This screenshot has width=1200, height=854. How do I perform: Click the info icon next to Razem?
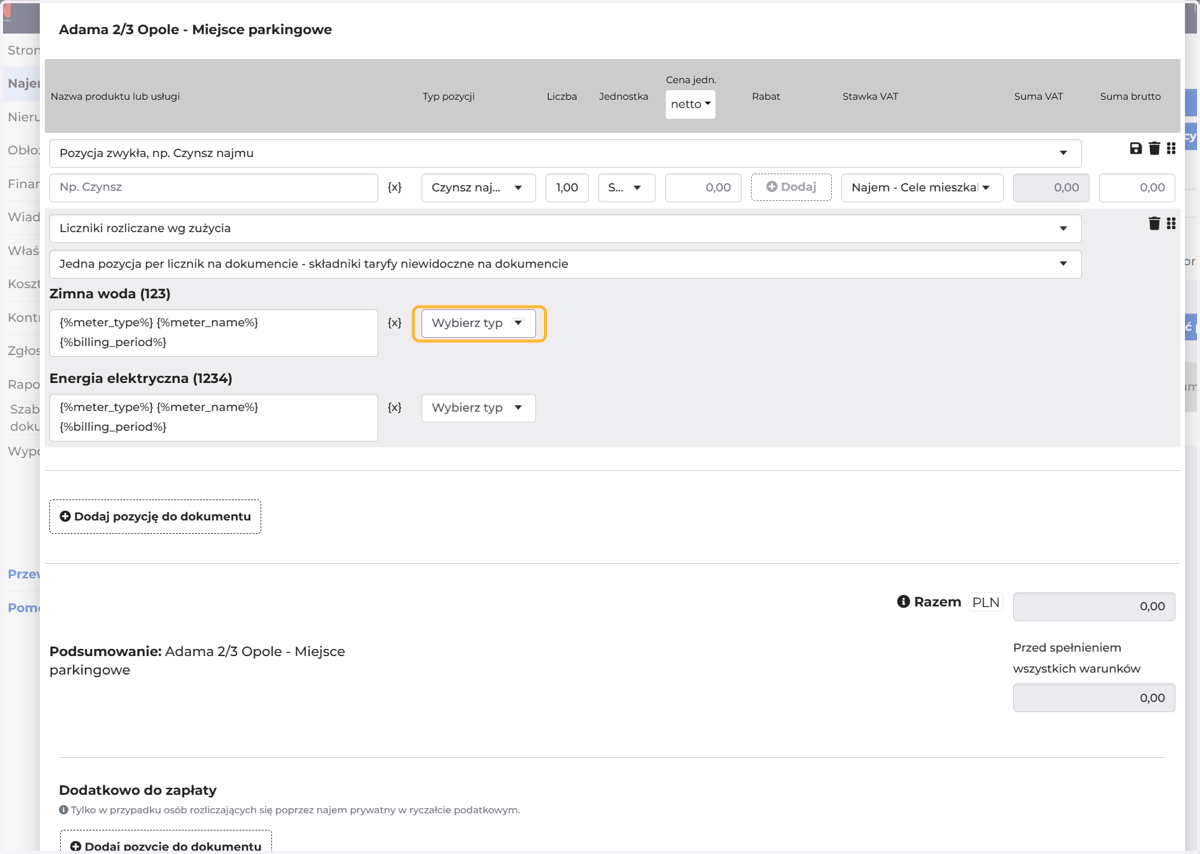[903, 602]
